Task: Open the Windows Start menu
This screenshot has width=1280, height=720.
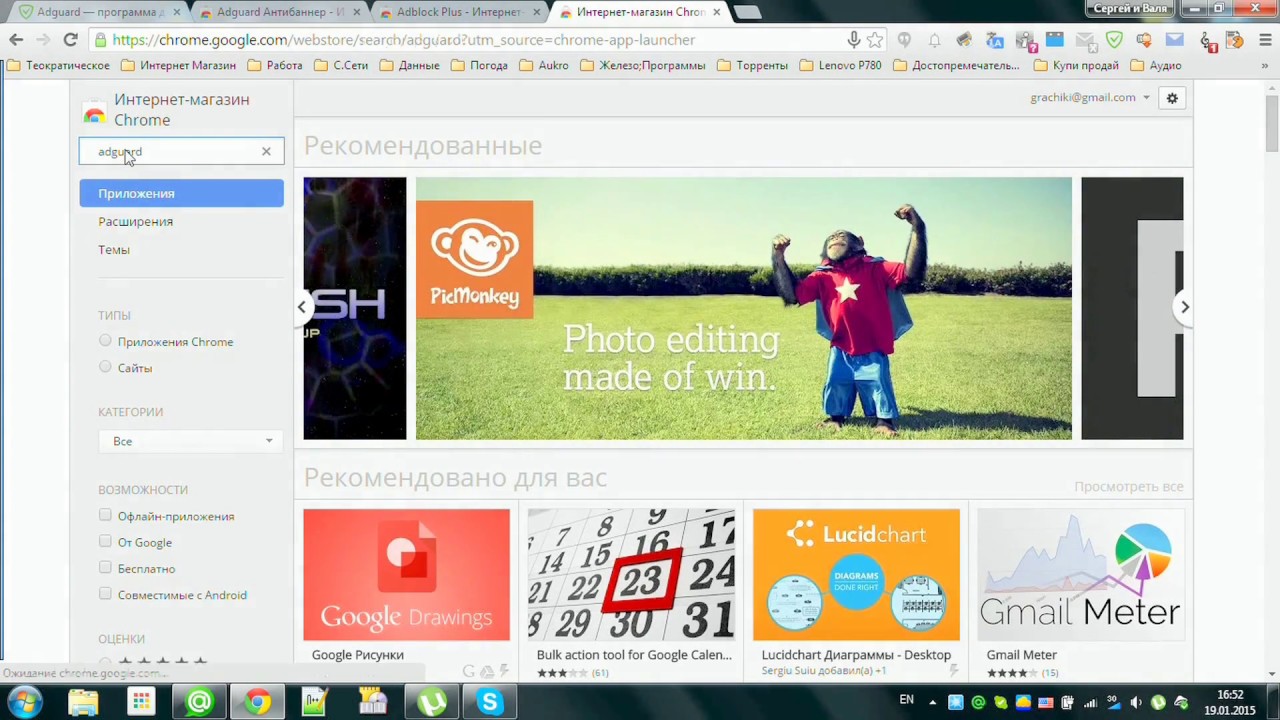Action: click(x=24, y=702)
